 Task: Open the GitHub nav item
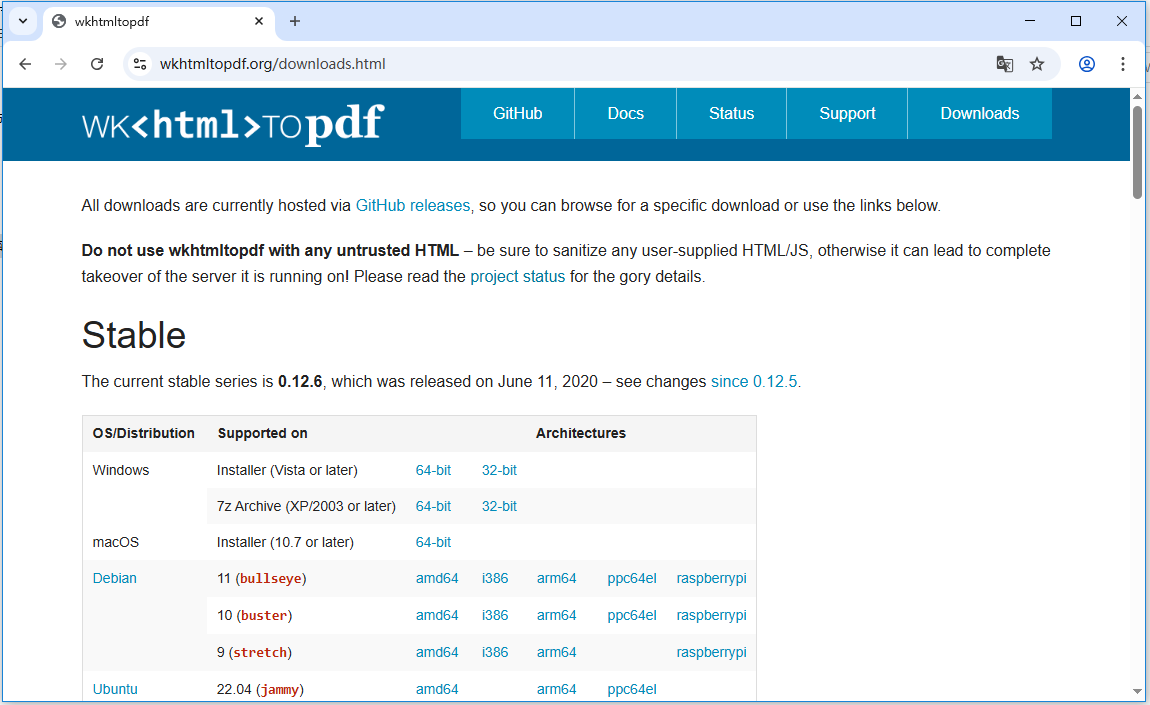[x=518, y=113]
